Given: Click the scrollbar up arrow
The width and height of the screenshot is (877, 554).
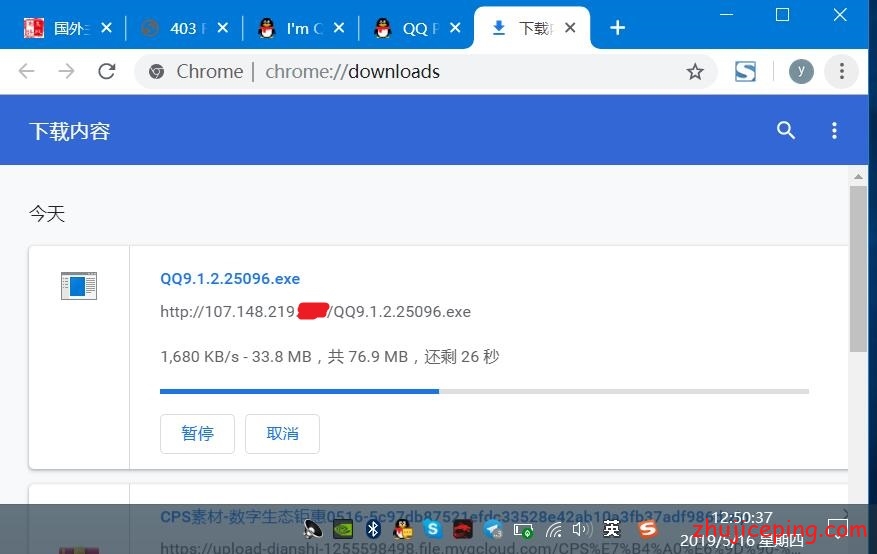Looking at the screenshot, I should point(858,177).
